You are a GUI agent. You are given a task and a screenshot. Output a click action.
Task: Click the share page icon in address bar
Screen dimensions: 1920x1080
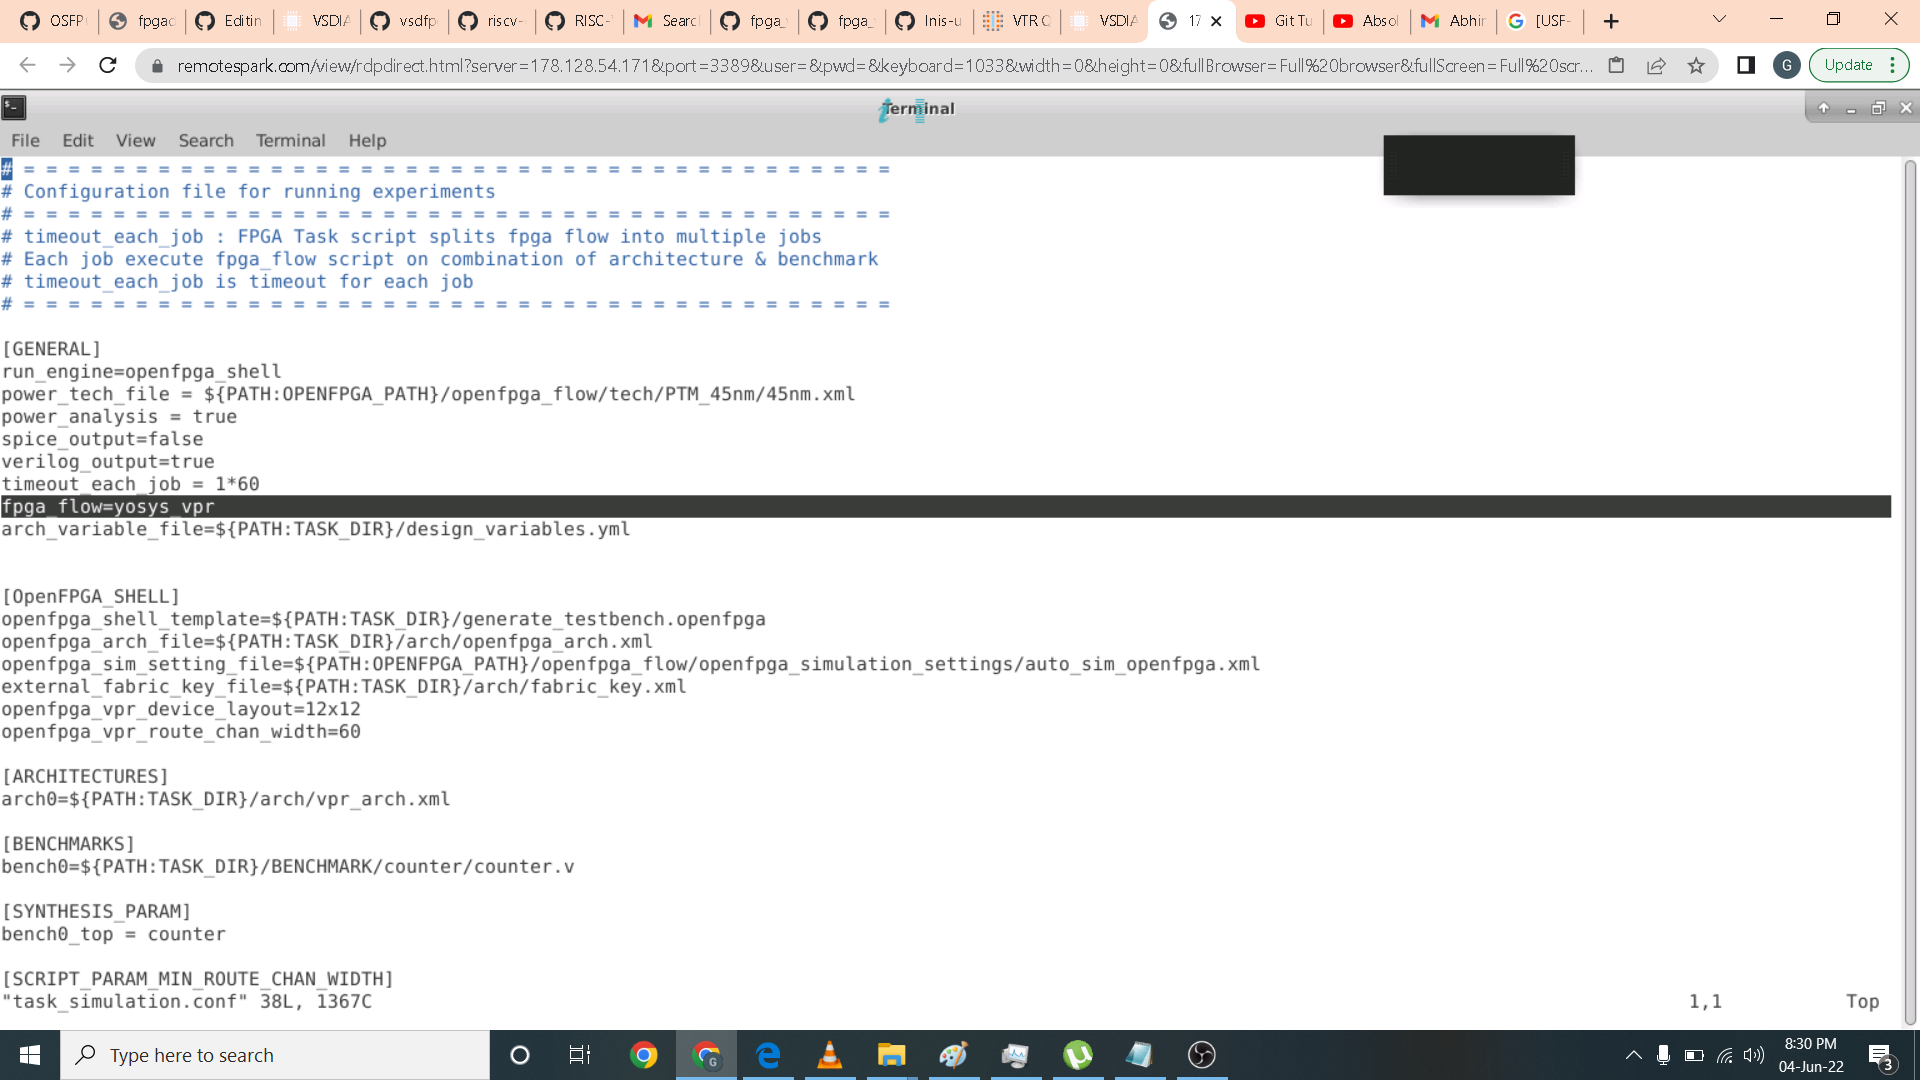[1656, 65]
